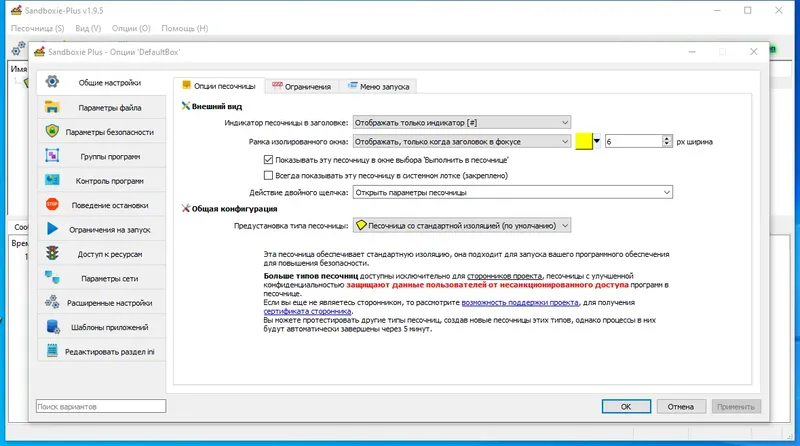Click the Меню запуска tab icon

[x=353, y=86]
